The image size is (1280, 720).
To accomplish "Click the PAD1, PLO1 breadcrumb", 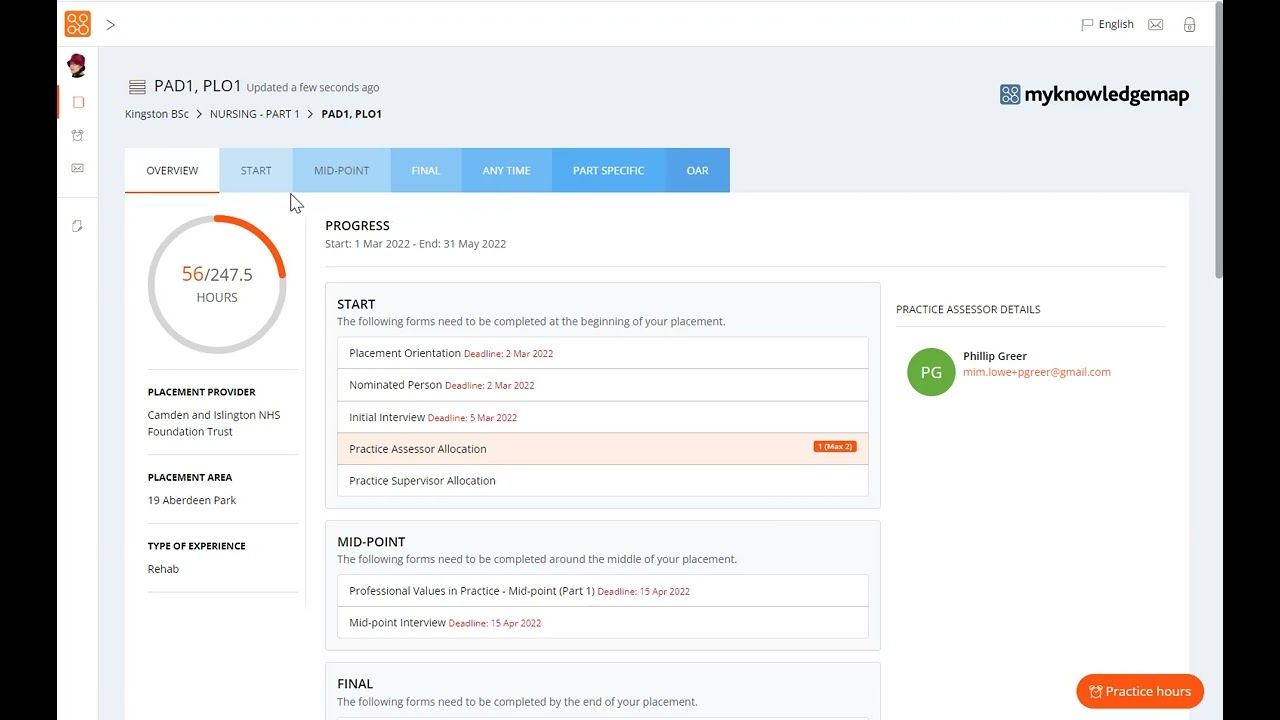I will [x=351, y=114].
